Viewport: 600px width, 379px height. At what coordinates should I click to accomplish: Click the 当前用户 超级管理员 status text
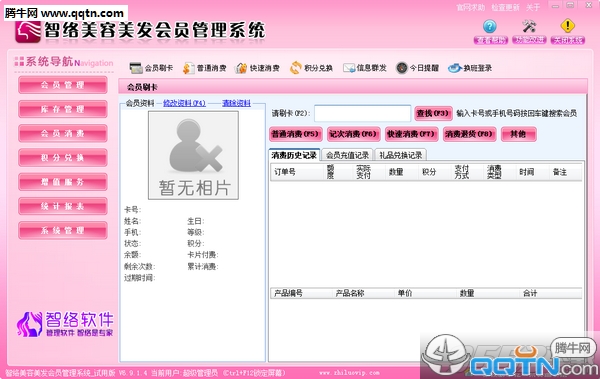(184, 373)
